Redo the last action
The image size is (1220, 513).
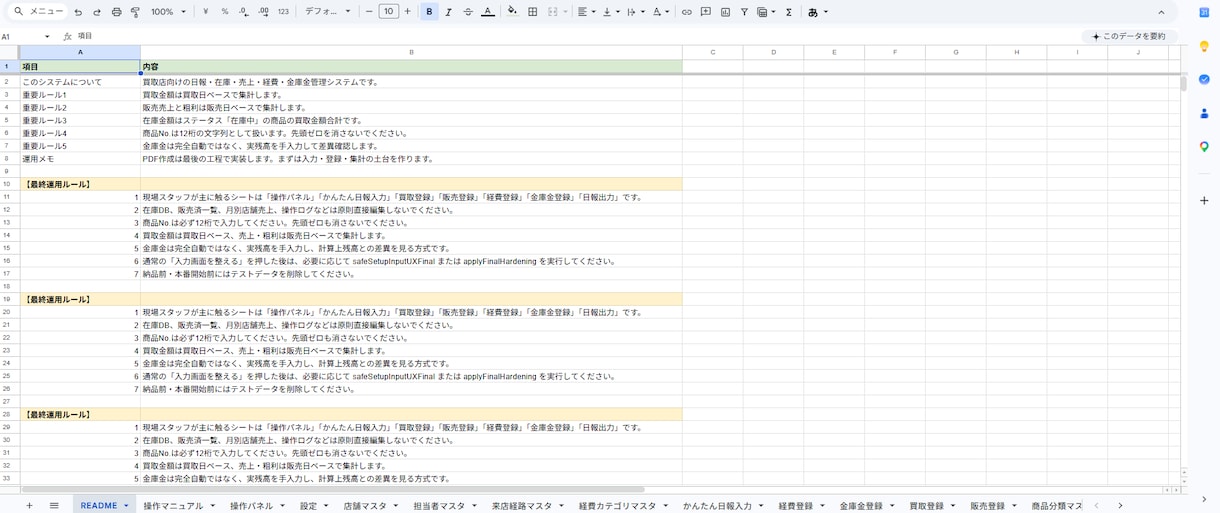[x=97, y=12]
